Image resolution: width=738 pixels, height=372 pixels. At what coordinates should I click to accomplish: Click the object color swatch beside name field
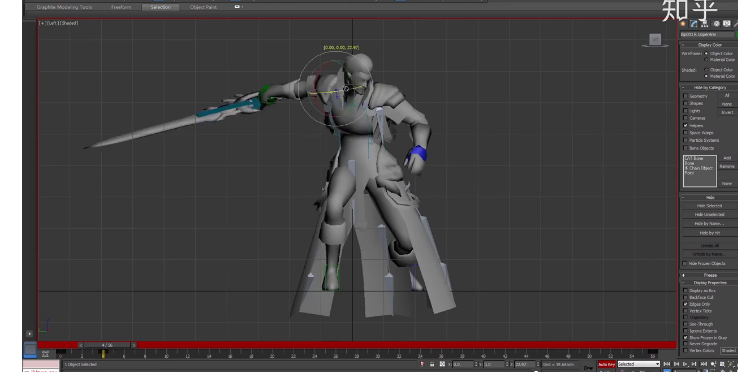click(x=737, y=35)
